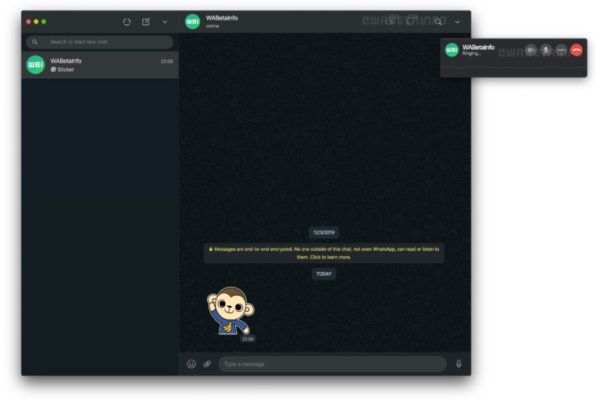Screen dimensions: 600x400
Task: Focus the Type a message field
Action: 333,364
